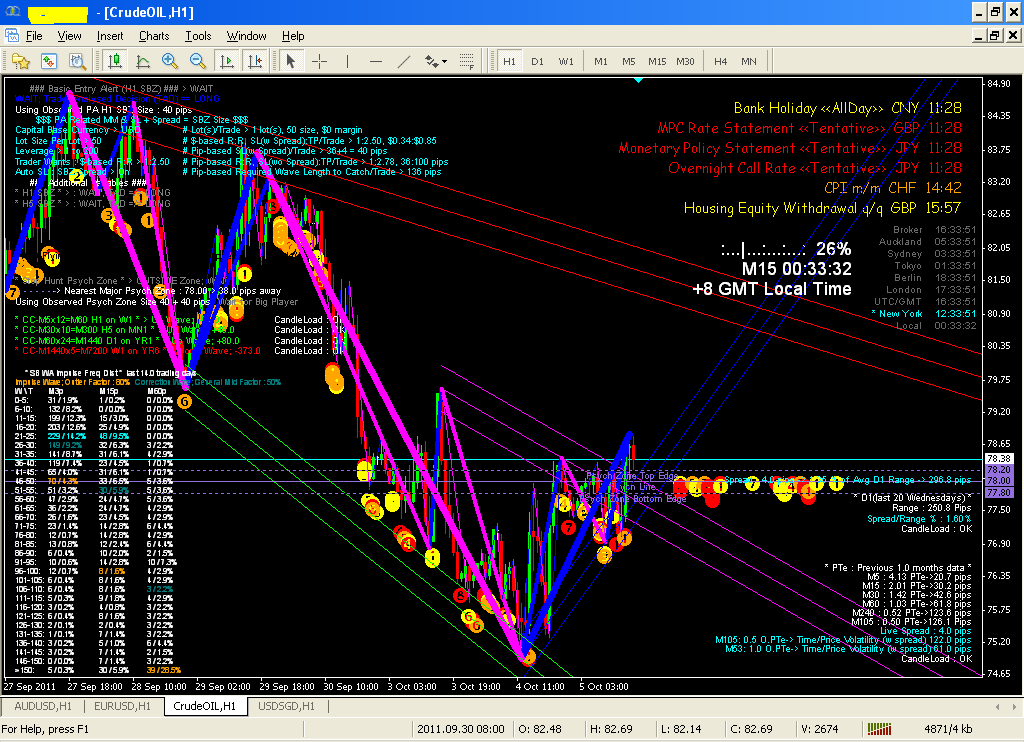Select the Crosshair tool
Image resolution: width=1024 pixels, height=742 pixels.
point(320,61)
